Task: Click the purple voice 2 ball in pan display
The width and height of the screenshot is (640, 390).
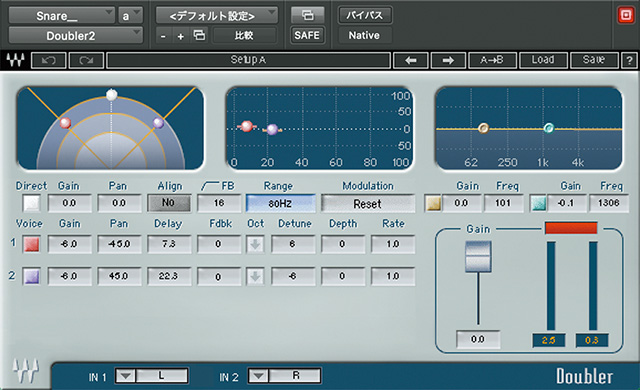Action: 158,122
